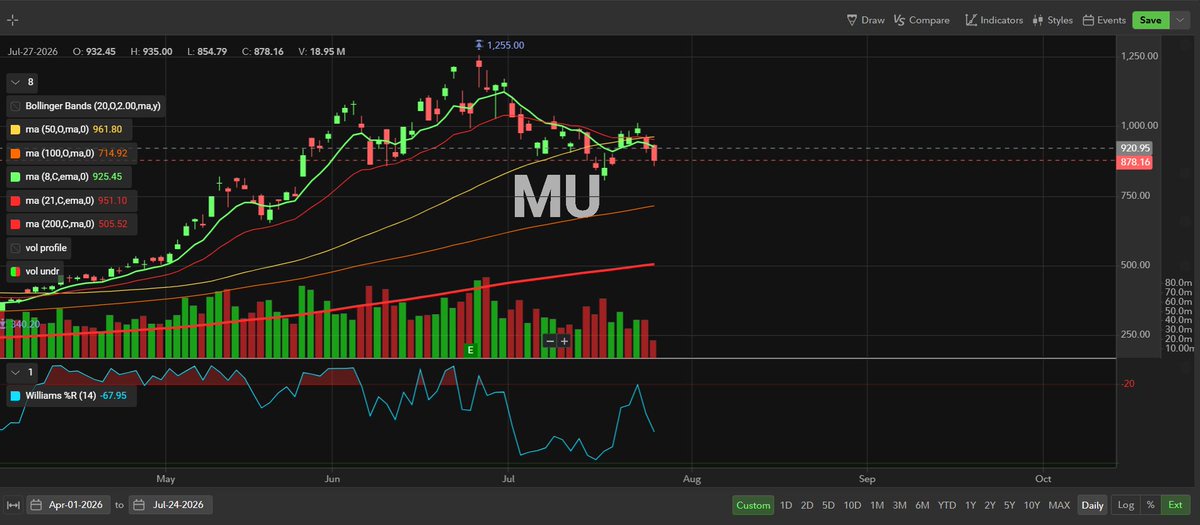Click the crosshair cursor icon
1200x525 pixels.
click(x=13, y=20)
